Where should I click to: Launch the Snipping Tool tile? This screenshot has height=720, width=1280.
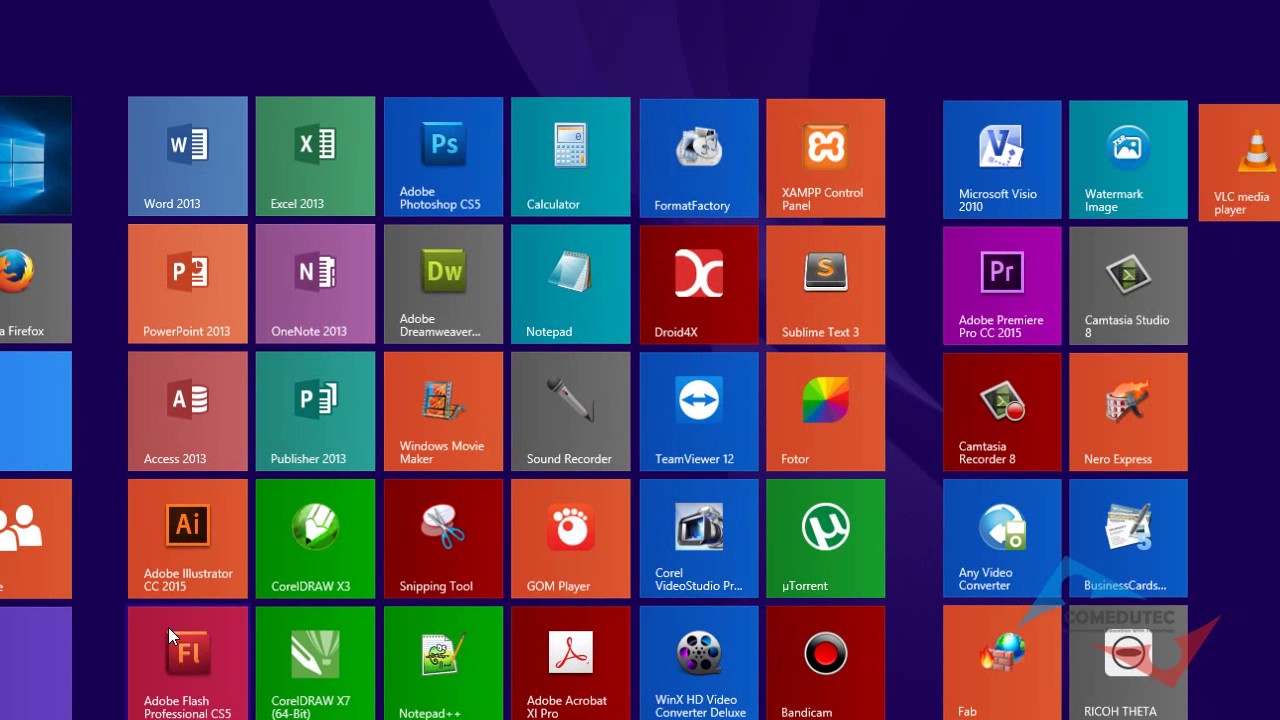pos(443,539)
